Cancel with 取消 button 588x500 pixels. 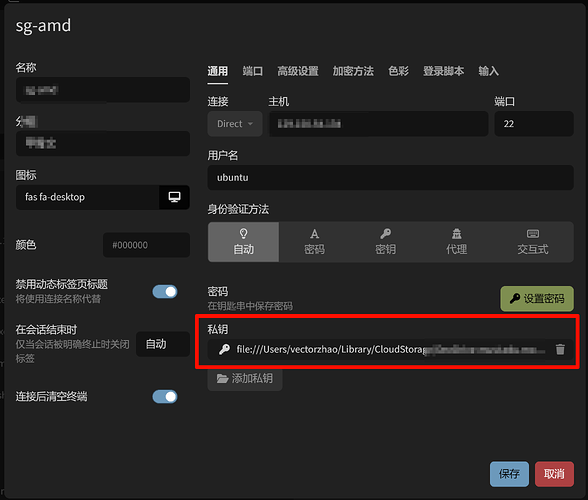[x=554, y=474]
